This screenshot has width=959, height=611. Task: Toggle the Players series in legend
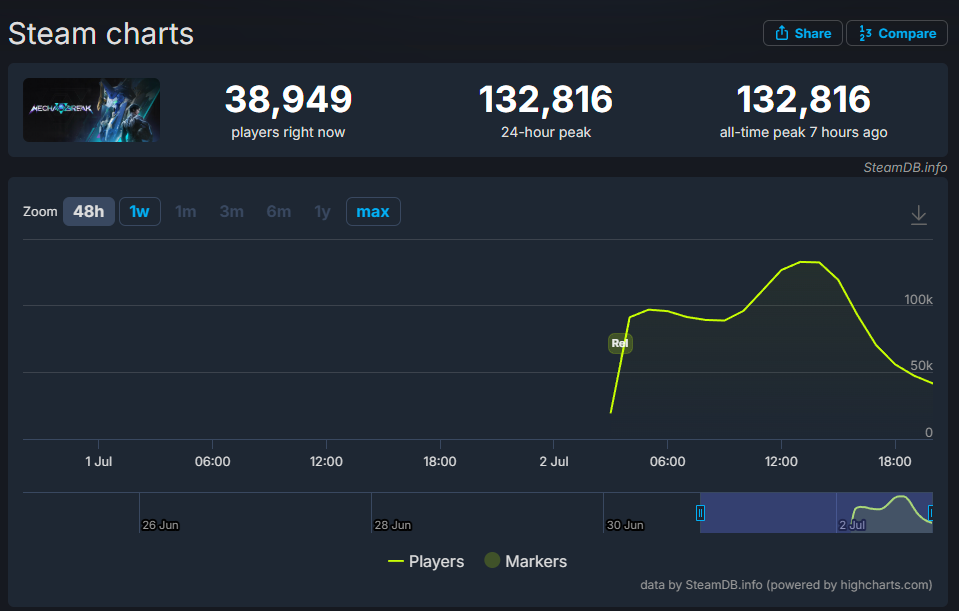pos(426,561)
